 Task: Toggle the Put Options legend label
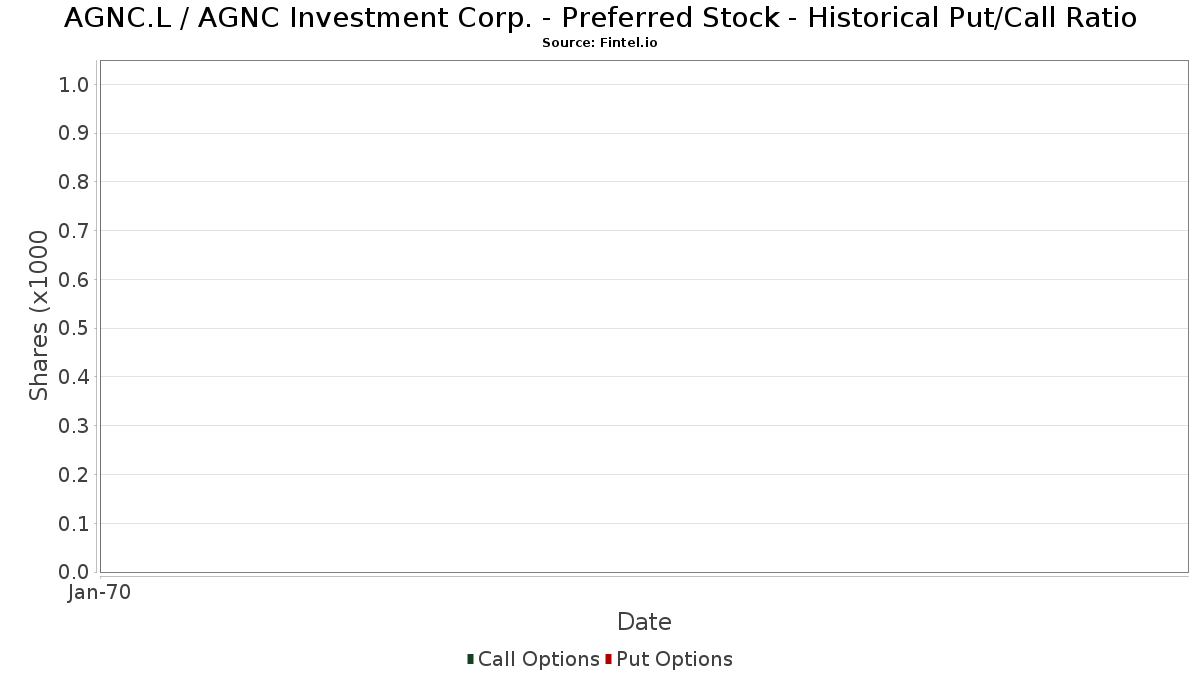pos(674,659)
